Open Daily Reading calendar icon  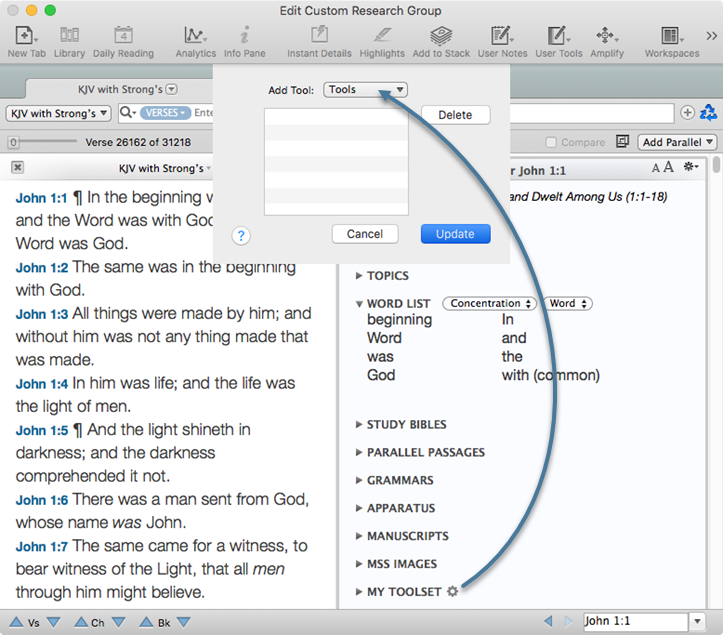tap(123, 36)
